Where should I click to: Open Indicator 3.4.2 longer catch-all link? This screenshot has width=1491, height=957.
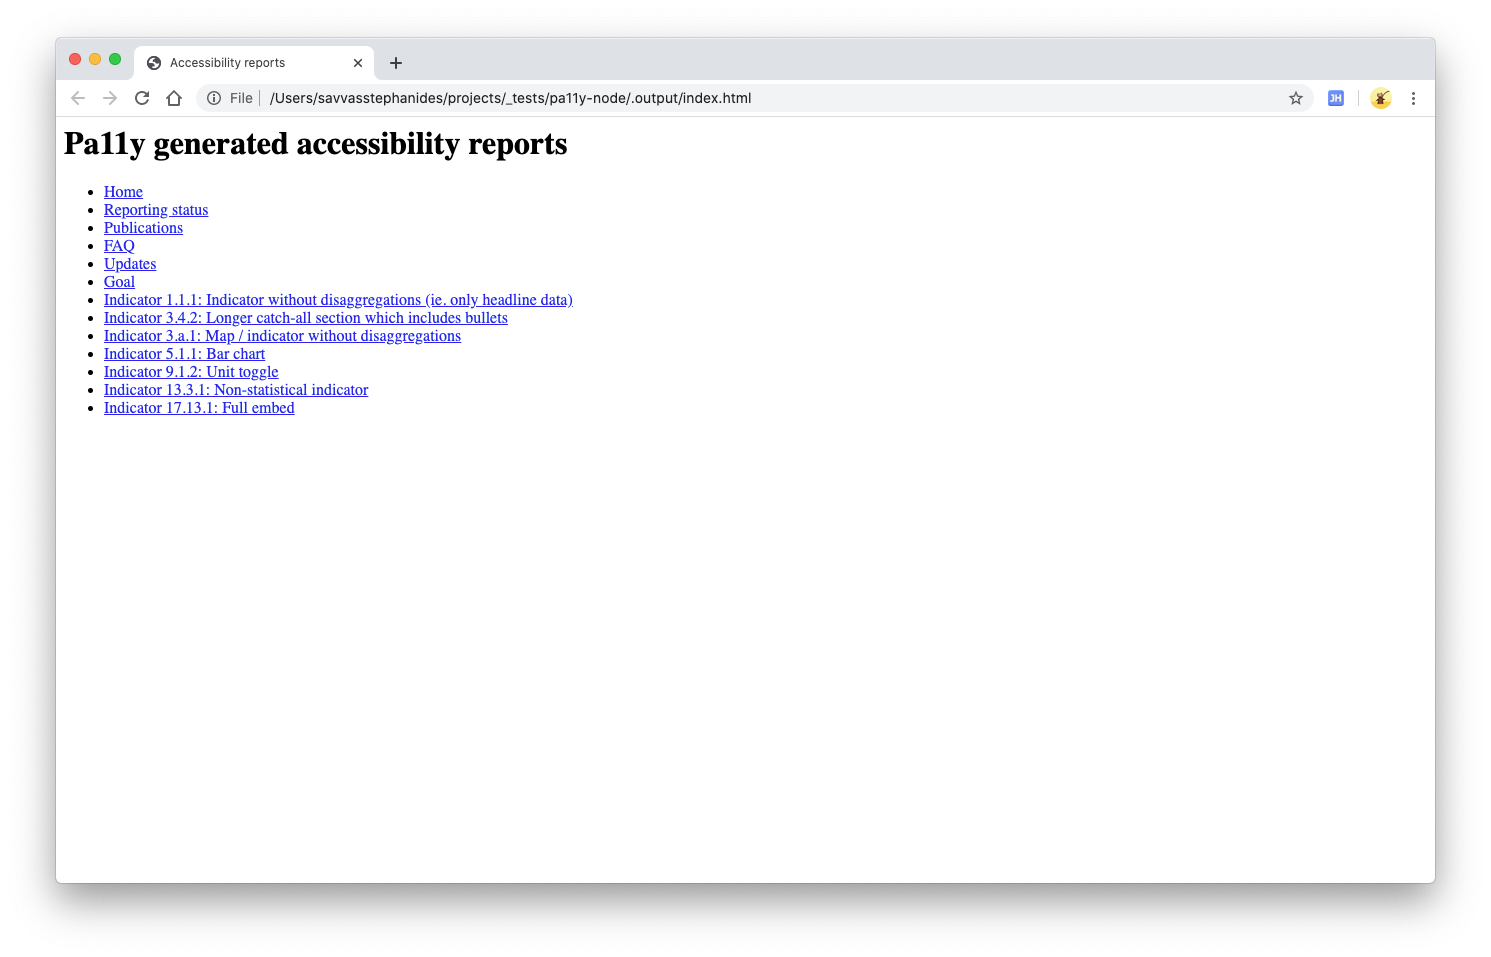(306, 318)
